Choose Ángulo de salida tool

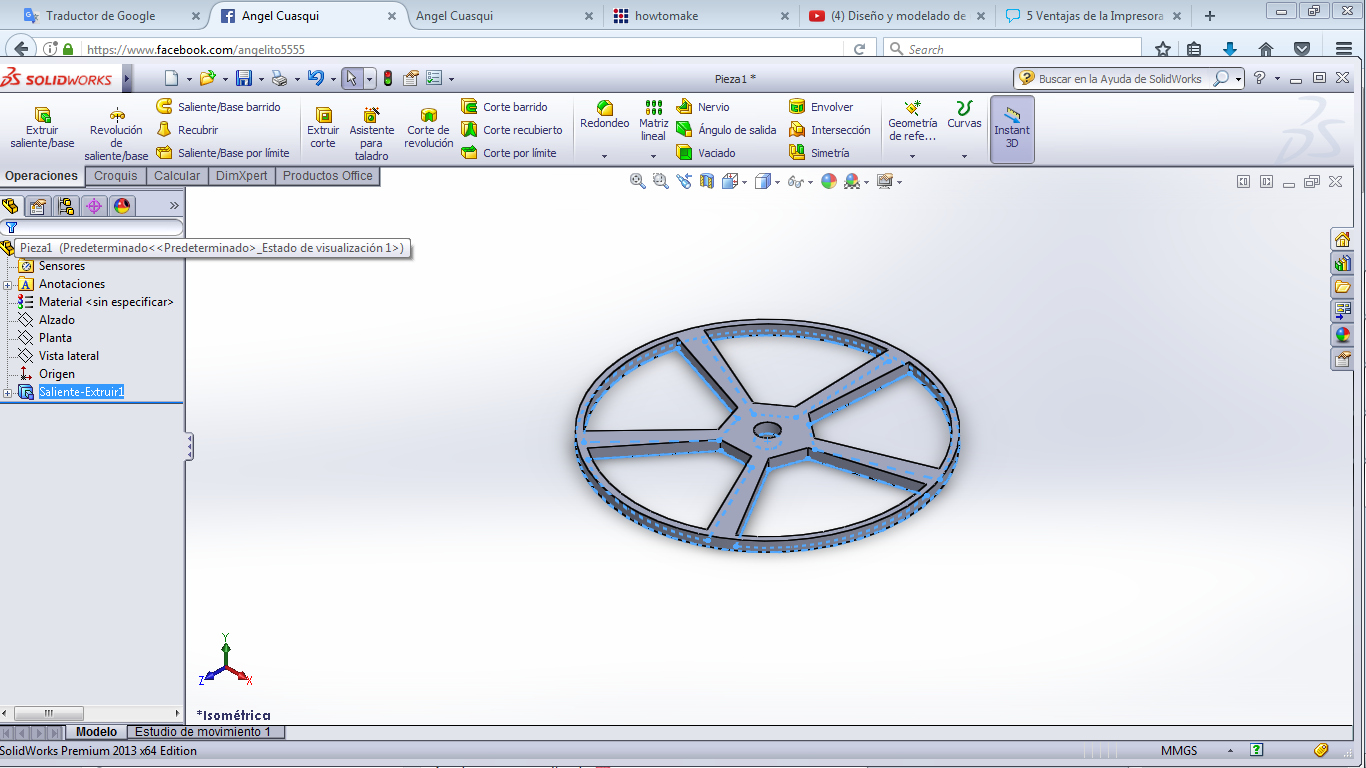(x=726, y=129)
